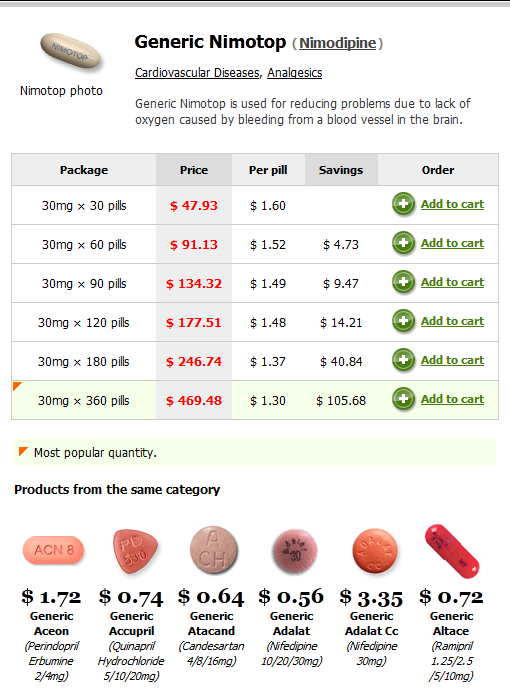
Task: Click Add to cart for 30mg × 360 pills
Action: [x=452, y=399]
